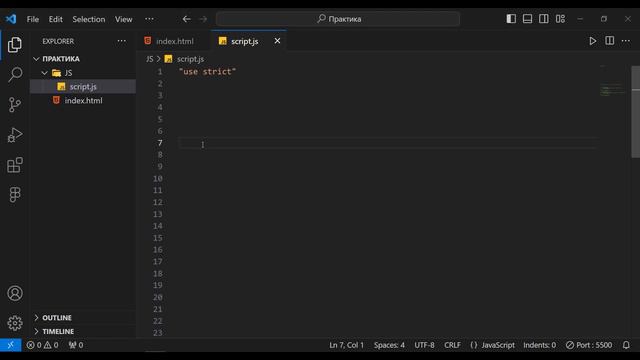Click the minimap preview
This screenshot has width=640, height=360.
612,90
